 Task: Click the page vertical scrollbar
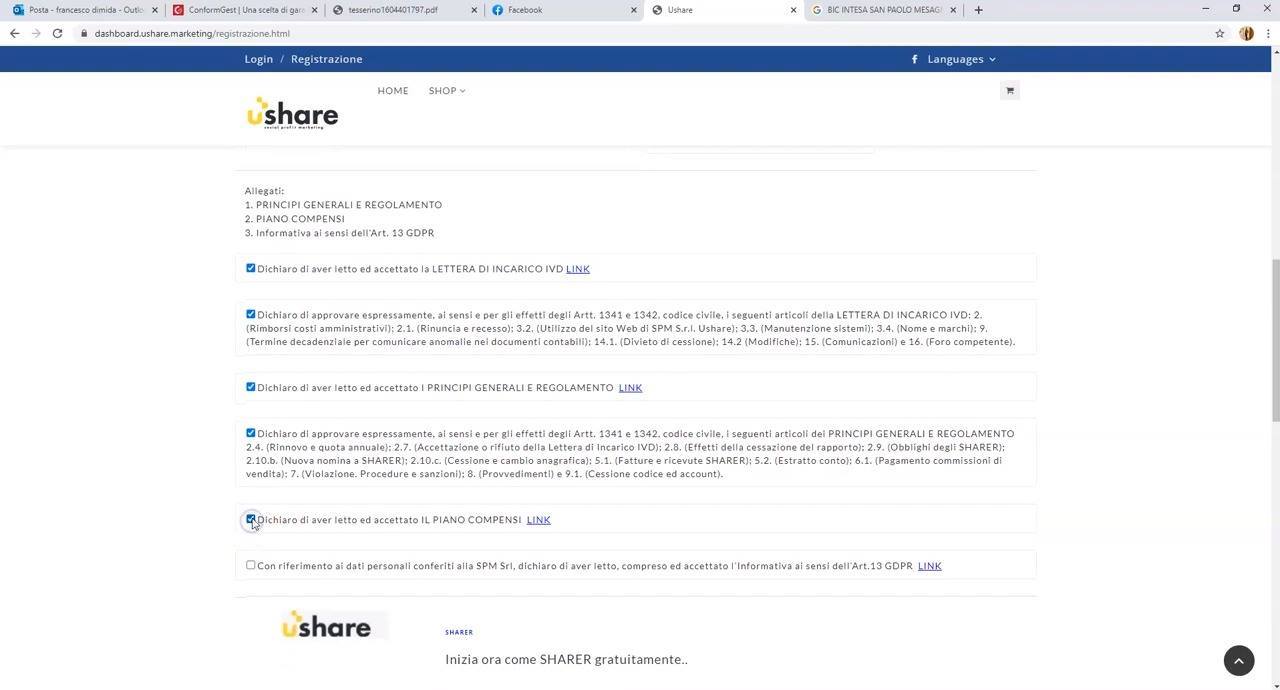pos(1275,340)
